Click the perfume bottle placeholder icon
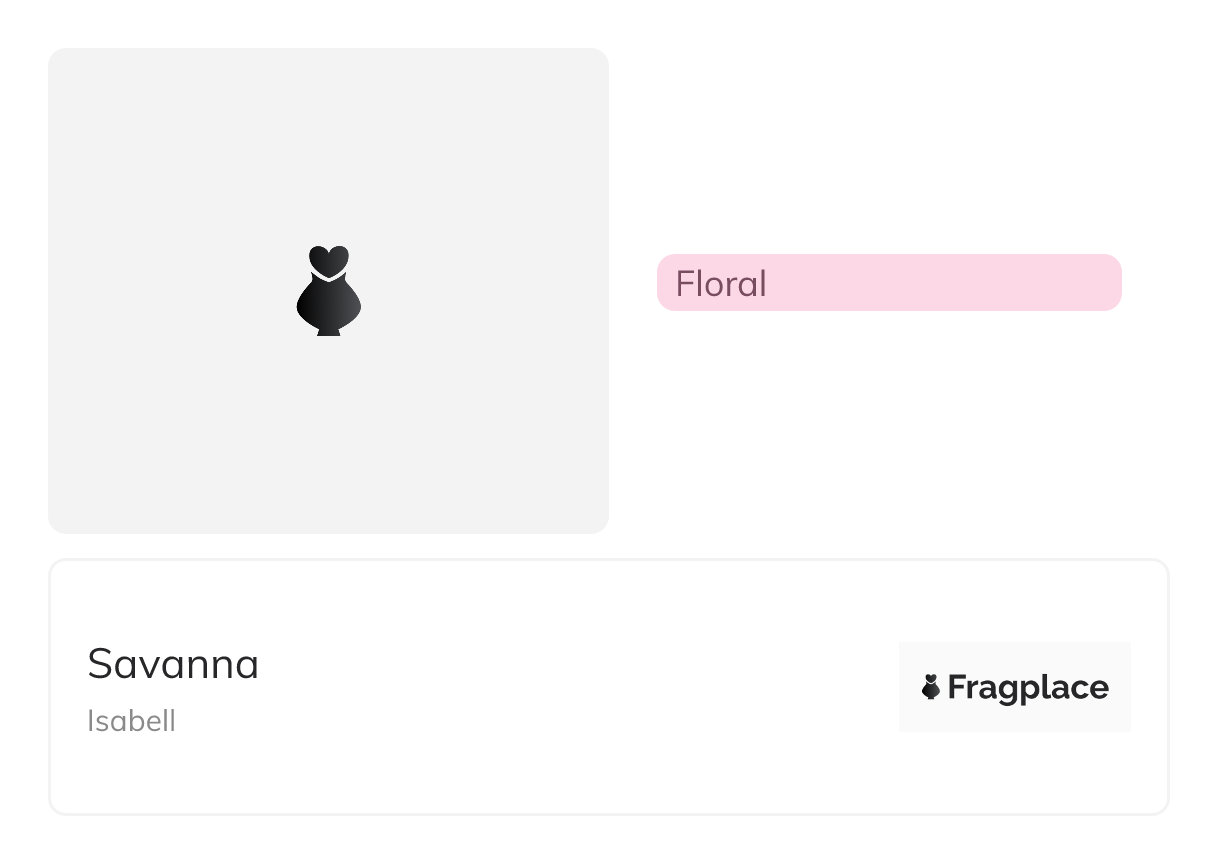 329,291
